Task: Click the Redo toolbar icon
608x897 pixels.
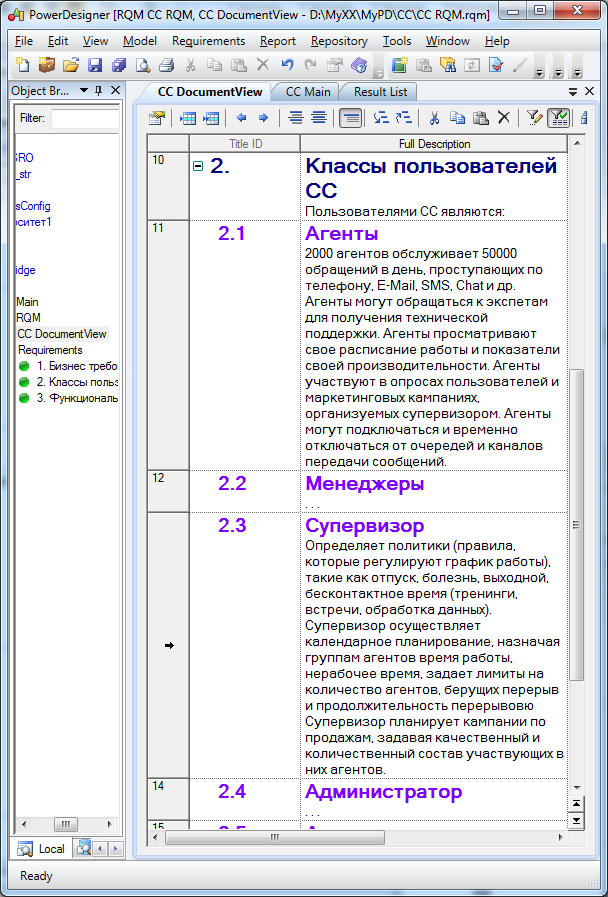Action: click(311, 65)
